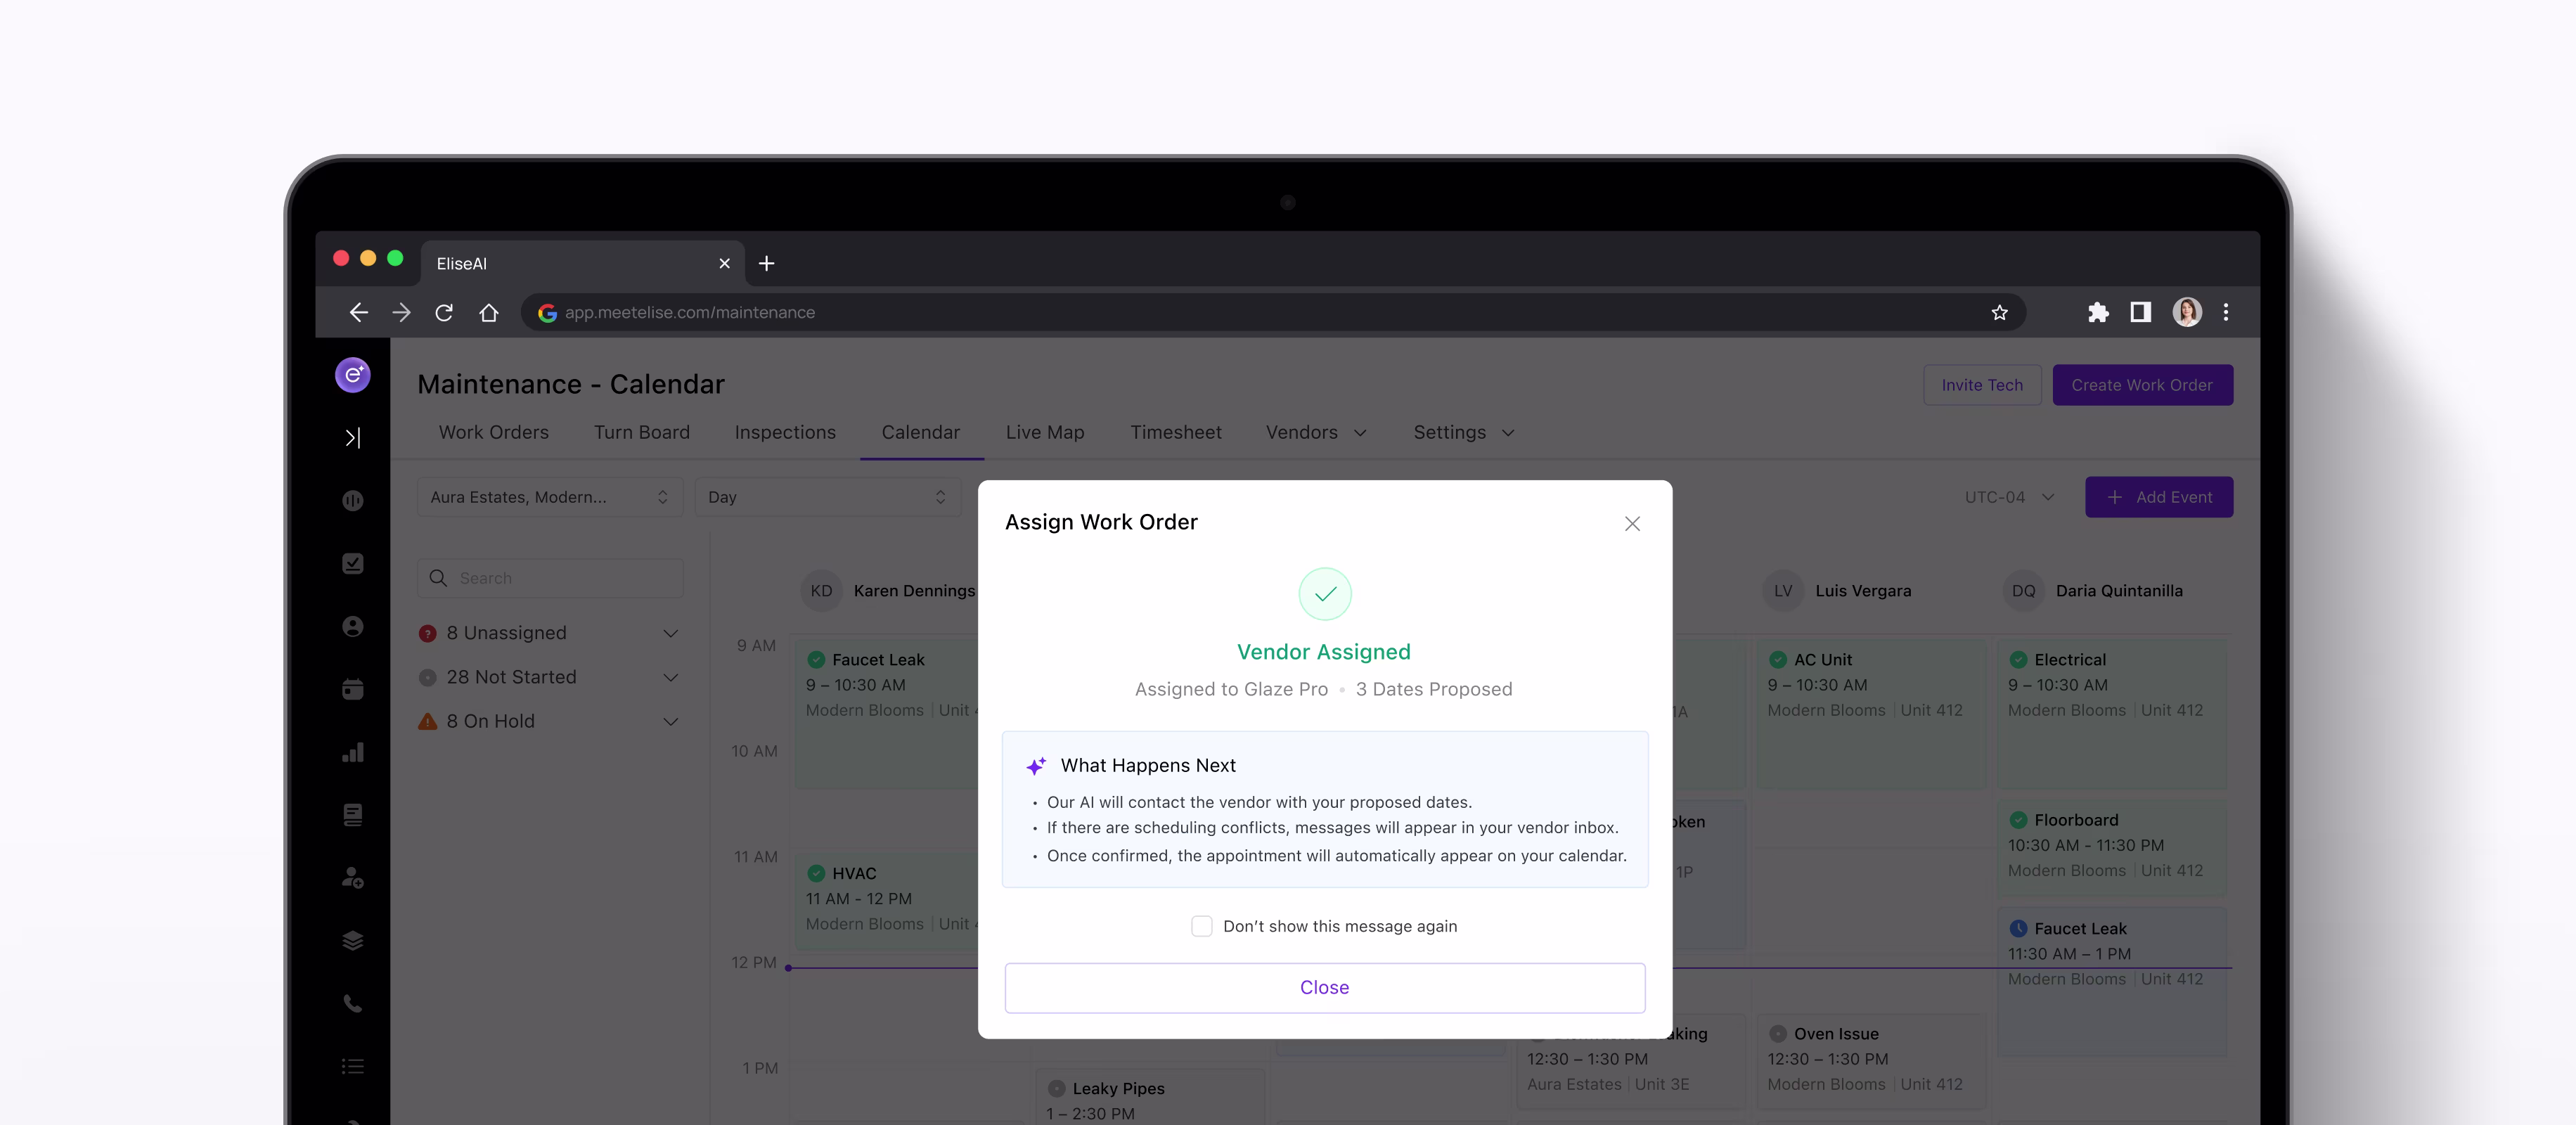Switch to the Inspections tab

coord(785,433)
